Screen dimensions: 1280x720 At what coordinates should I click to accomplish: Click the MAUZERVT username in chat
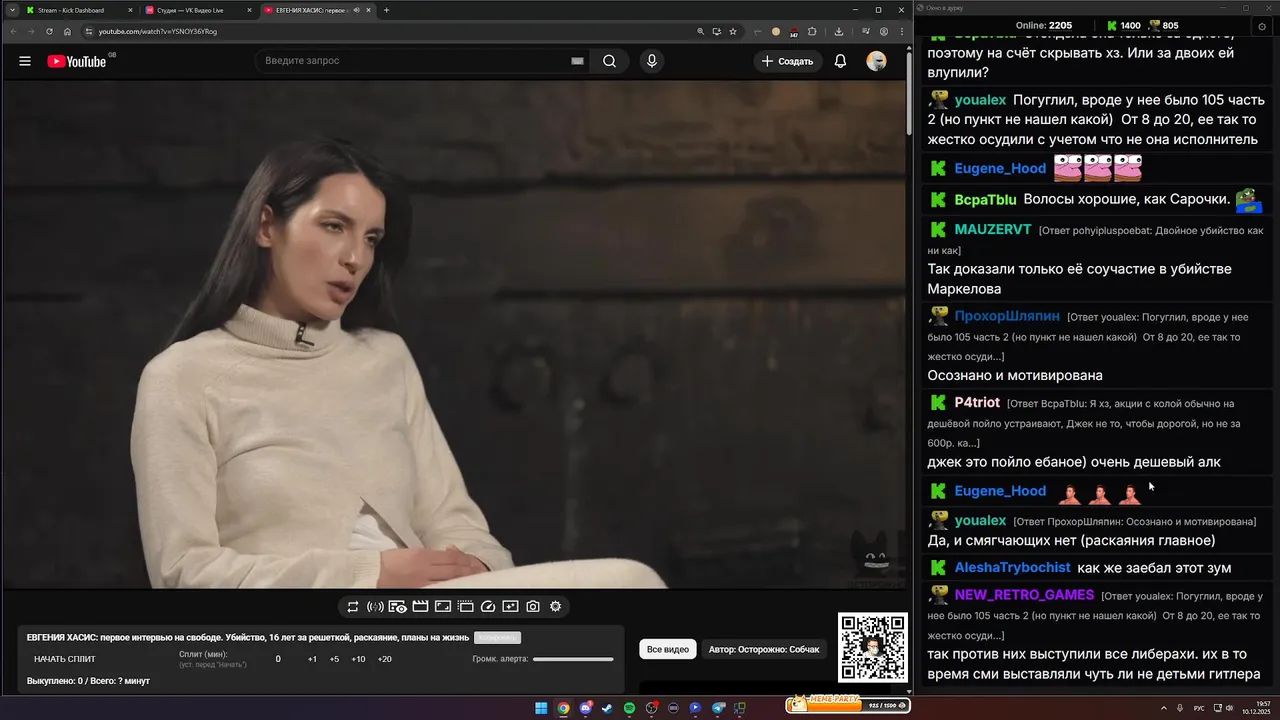[993, 229]
